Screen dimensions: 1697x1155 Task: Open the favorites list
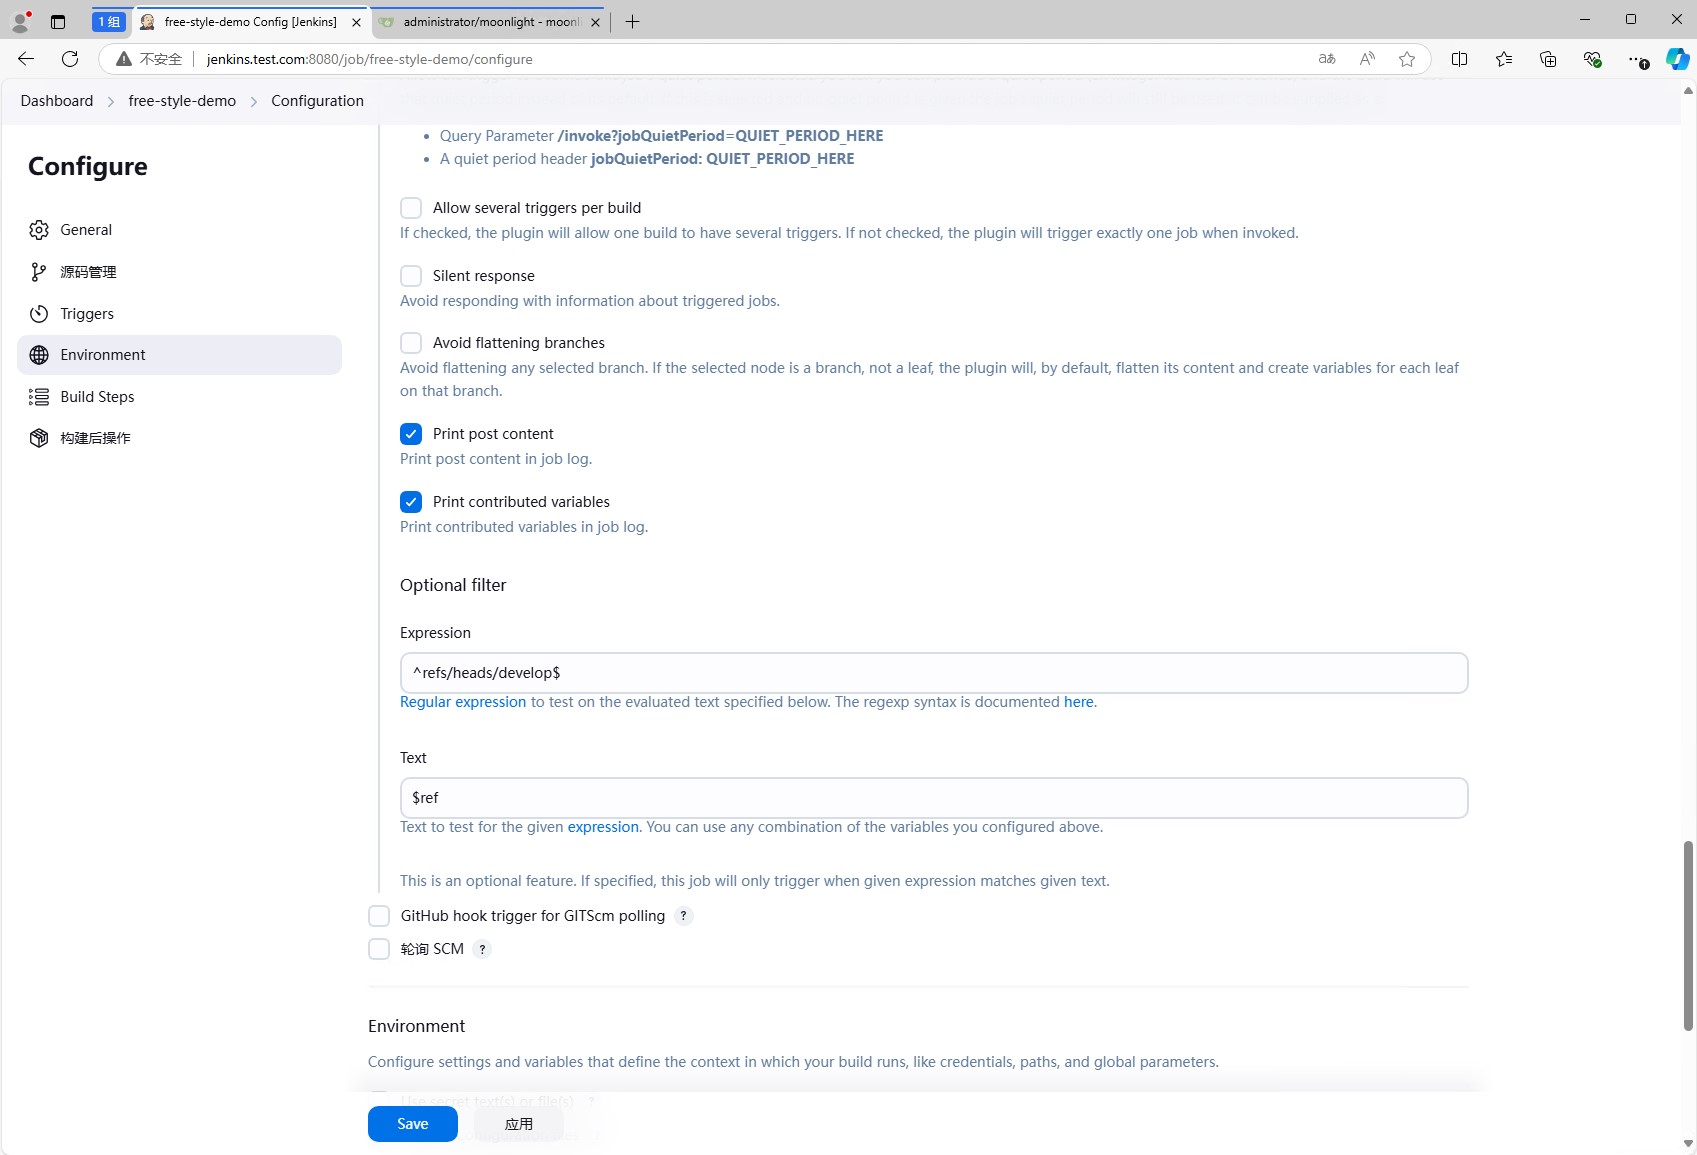pyautogui.click(x=1504, y=59)
